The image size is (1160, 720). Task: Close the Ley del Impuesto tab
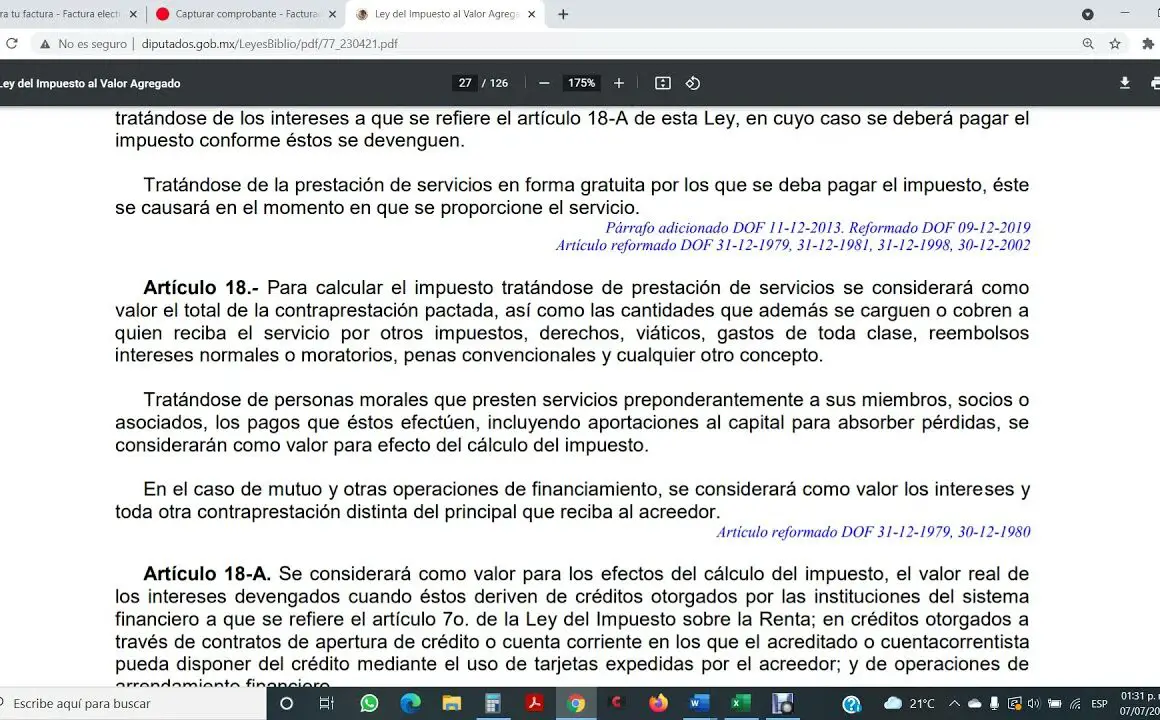[x=531, y=14]
